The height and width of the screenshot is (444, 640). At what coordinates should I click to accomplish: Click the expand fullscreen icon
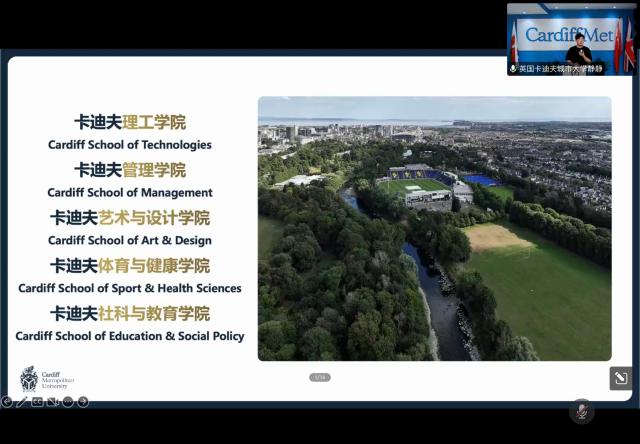621,378
